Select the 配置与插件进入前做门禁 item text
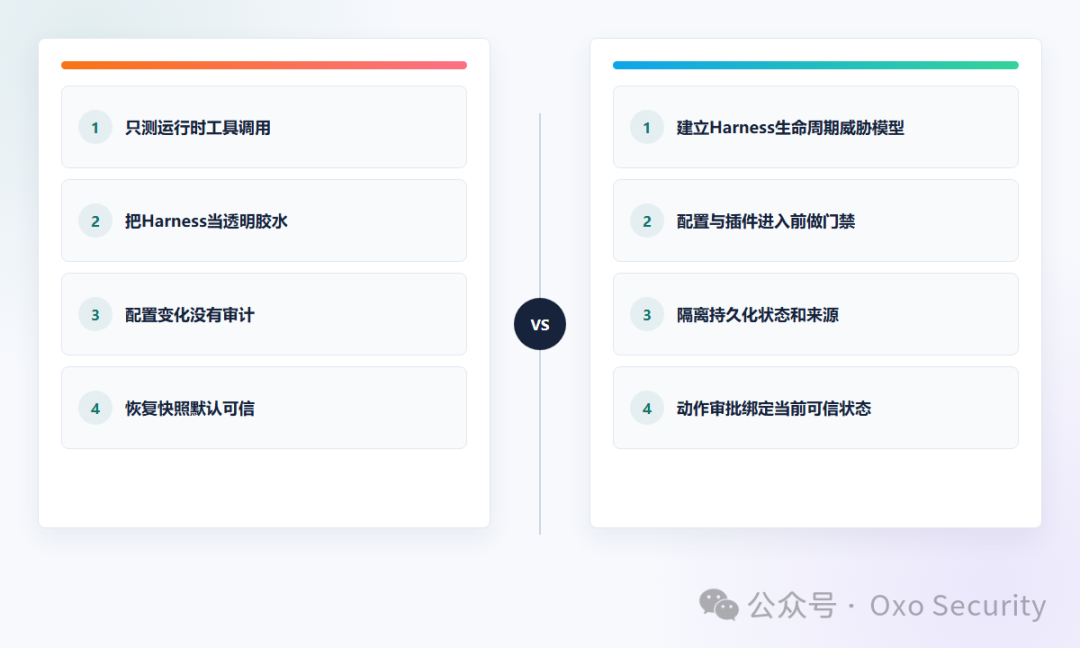Screen dimensions: 1080x648 click(765, 221)
